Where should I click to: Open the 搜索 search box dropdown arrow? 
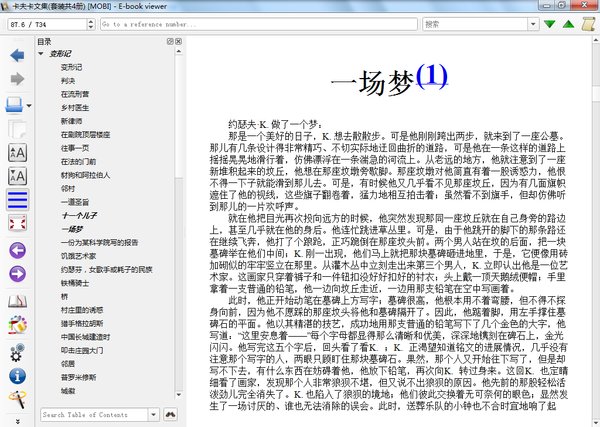click(x=533, y=24)
